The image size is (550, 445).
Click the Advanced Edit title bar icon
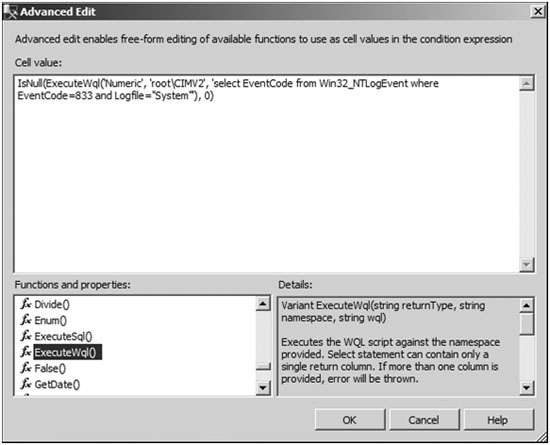10,12
